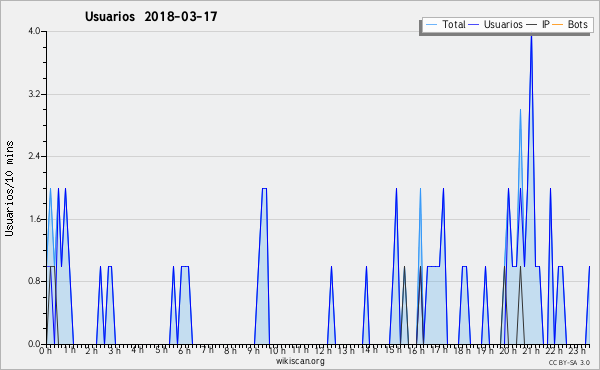This screenshot has height=370, width=600.
Task: Click the wikiscan.org link below the chart
Action: point(300,361)
